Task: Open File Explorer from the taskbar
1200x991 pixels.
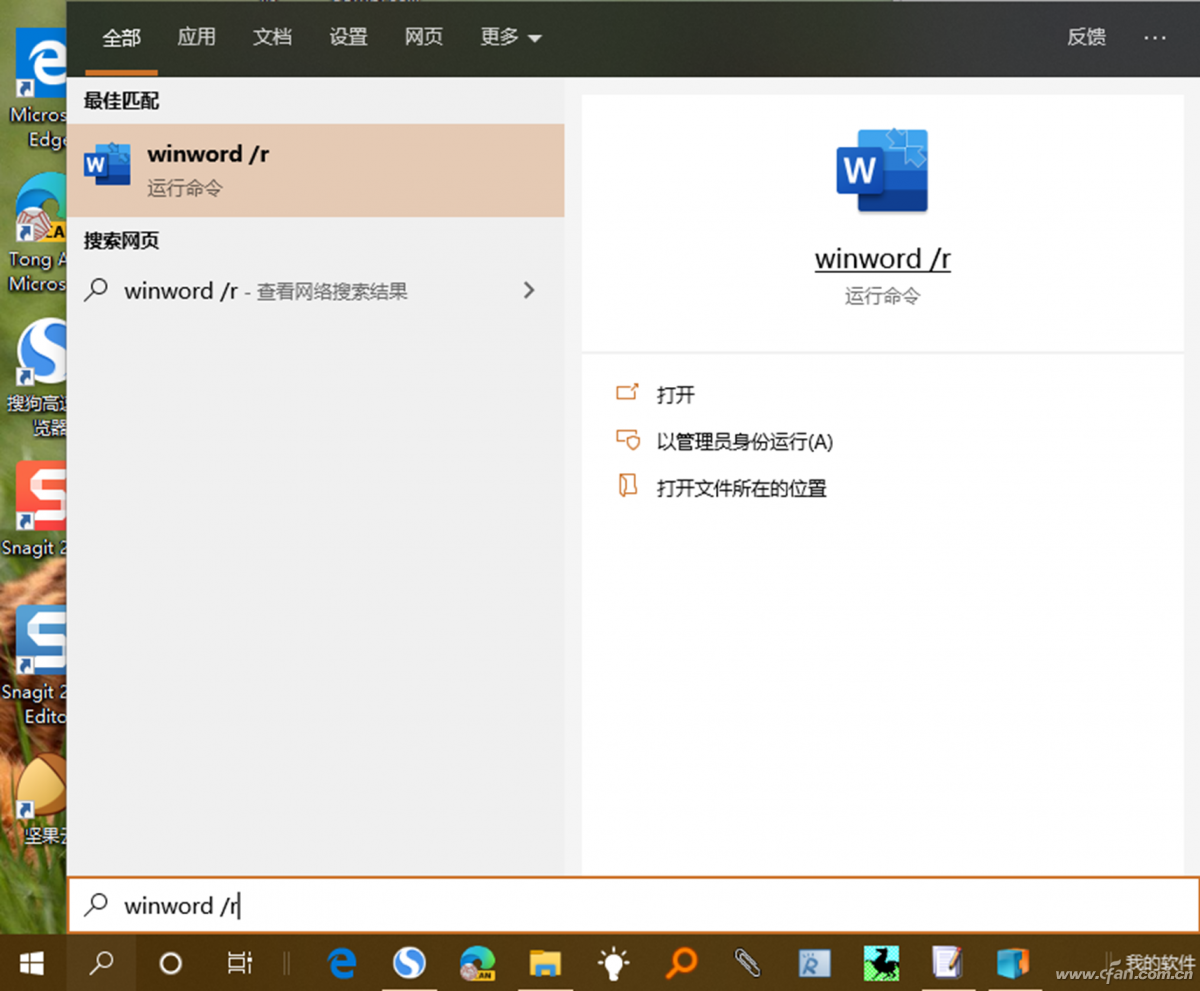Action: pyautogui.click(x=545, y=963)
